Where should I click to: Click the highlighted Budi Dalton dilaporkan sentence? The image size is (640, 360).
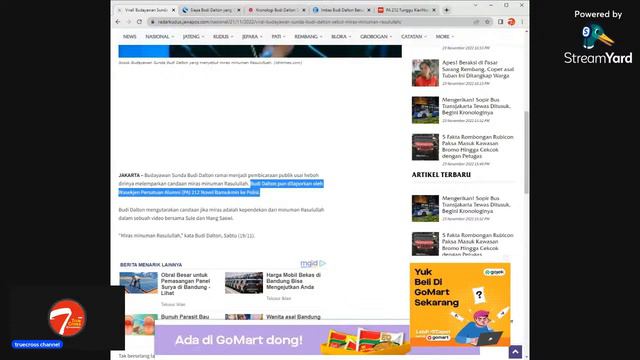point(221,188)
